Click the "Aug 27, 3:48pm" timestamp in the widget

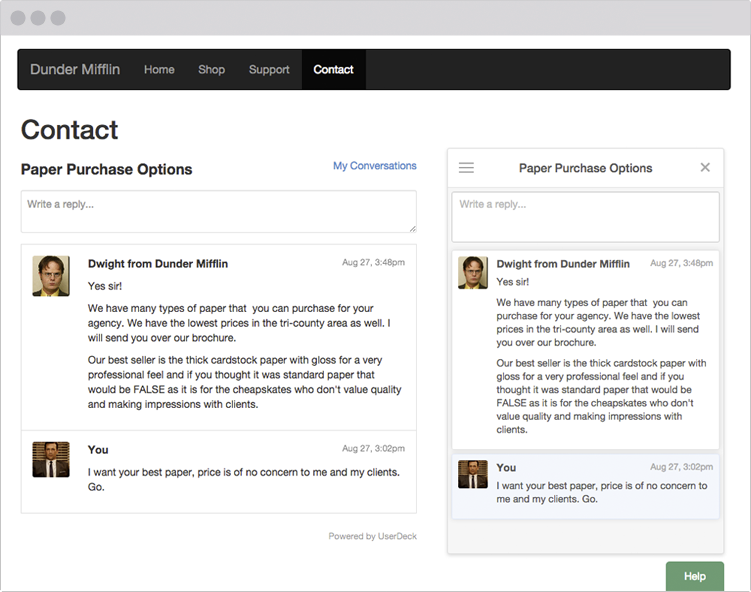coord(681,263)
